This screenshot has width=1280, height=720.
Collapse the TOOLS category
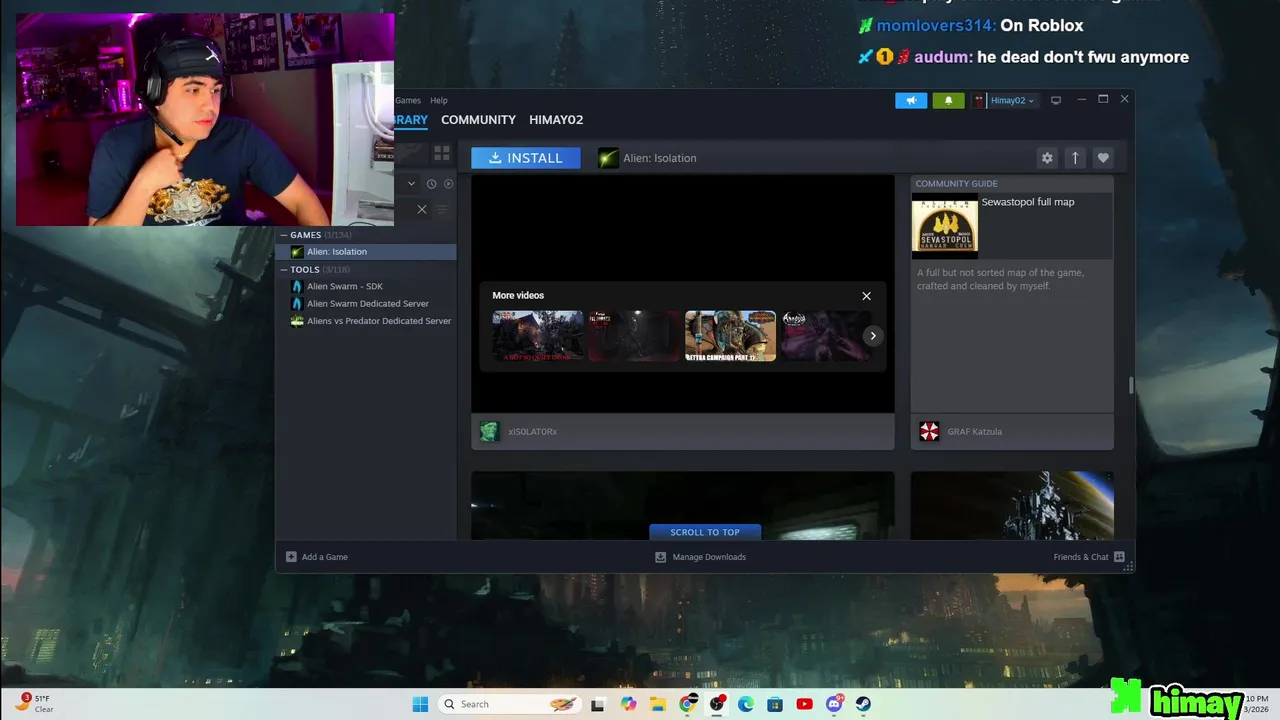(284, 270)
